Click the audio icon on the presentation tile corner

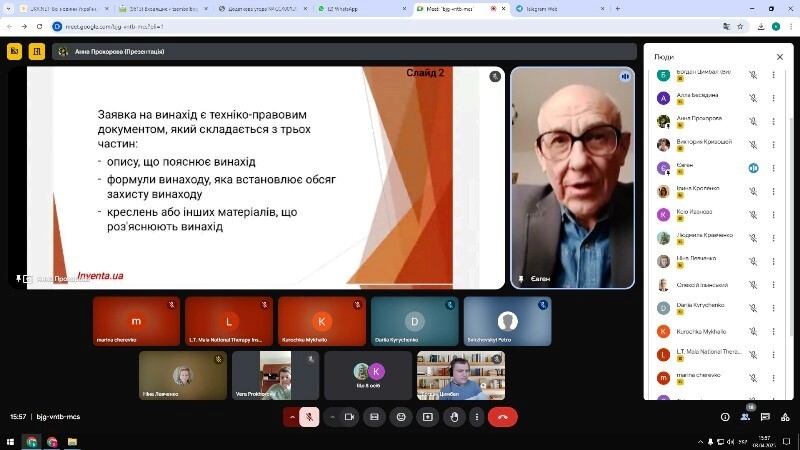(x=495, y=77)
